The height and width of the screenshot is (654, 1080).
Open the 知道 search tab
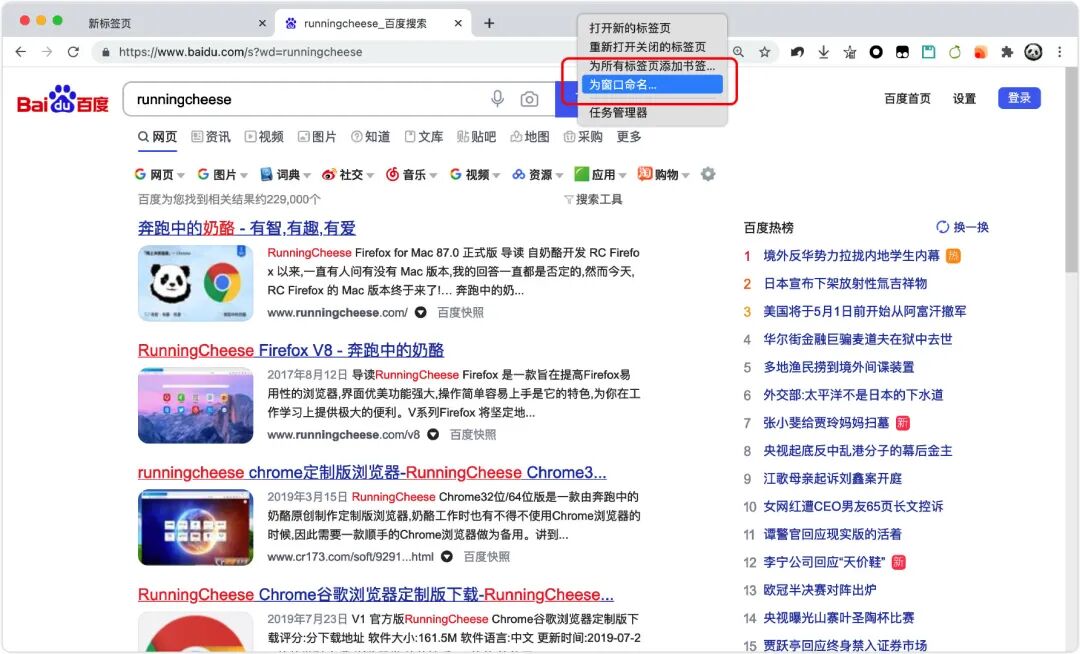click(371, 137)
